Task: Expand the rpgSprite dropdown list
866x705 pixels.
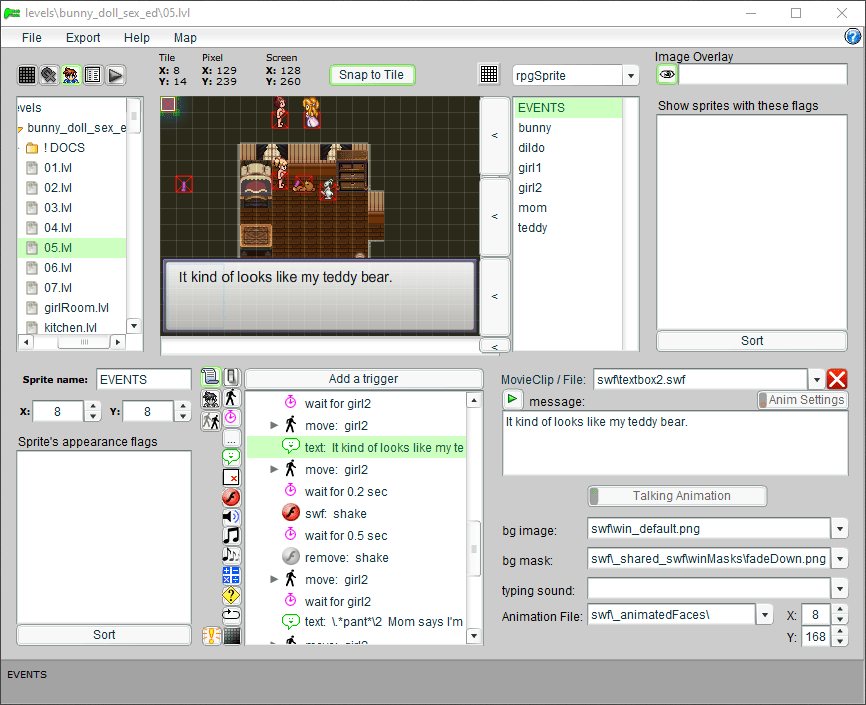Action: click(630, 76)
